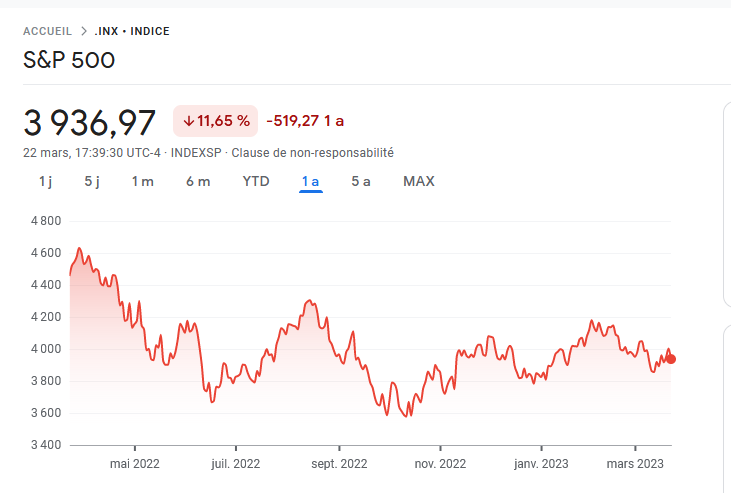Image resolution: width=731 pixels, height=493 pixels.
Task: Select the active 1 a range tab
Action: tap(310, 181)
